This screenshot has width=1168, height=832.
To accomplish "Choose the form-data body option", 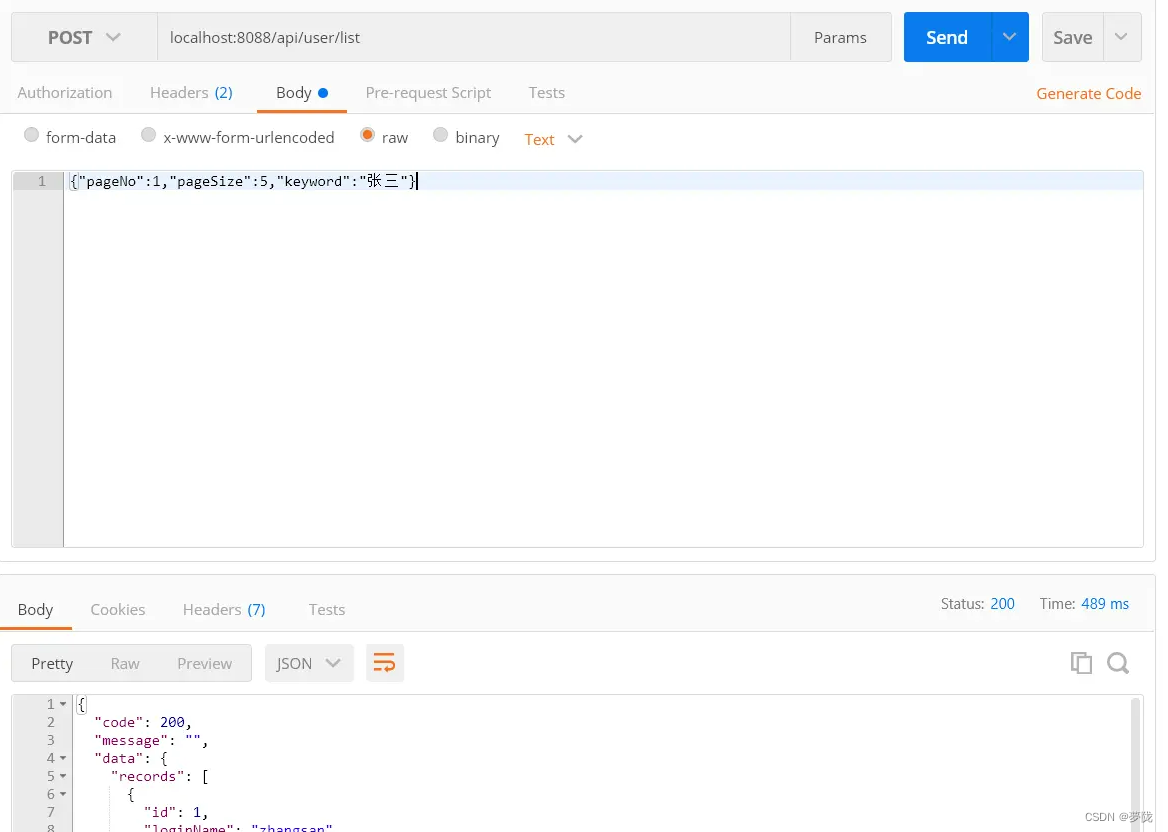I will click(x=31, y=136).
